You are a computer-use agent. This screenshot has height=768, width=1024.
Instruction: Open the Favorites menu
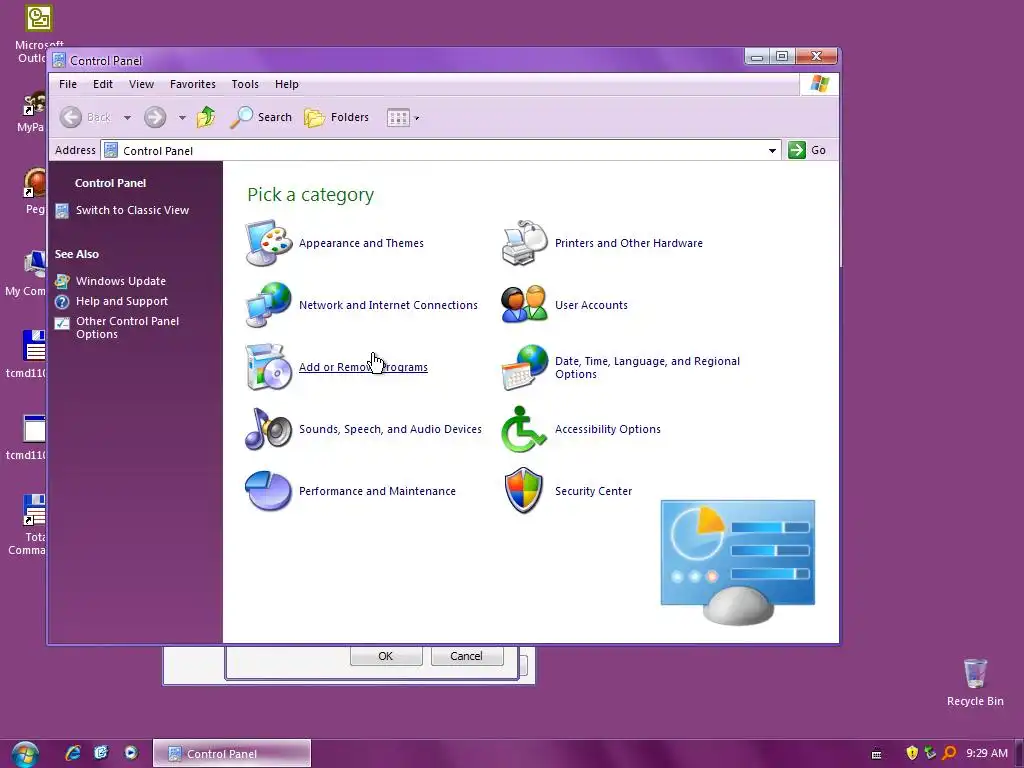click(193, 84)
